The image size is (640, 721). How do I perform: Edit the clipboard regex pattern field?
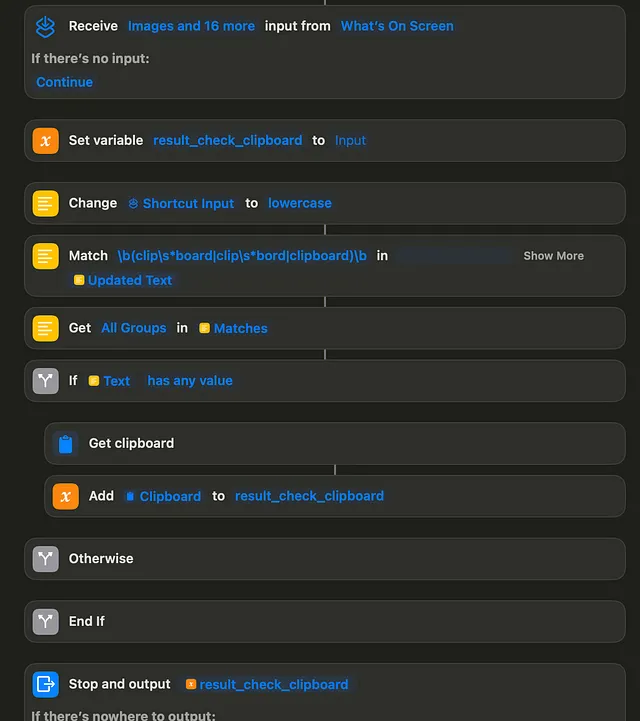click(x=242, y=256)
